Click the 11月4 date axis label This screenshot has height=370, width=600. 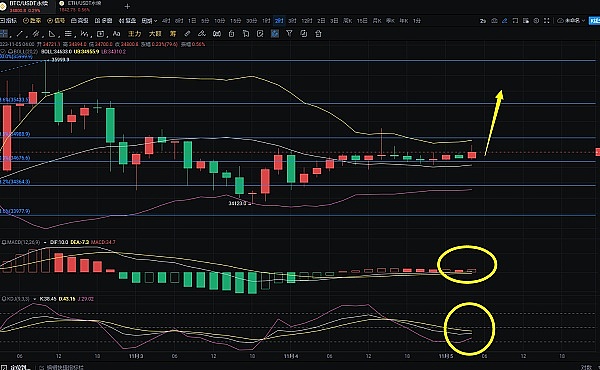(291, 356)
